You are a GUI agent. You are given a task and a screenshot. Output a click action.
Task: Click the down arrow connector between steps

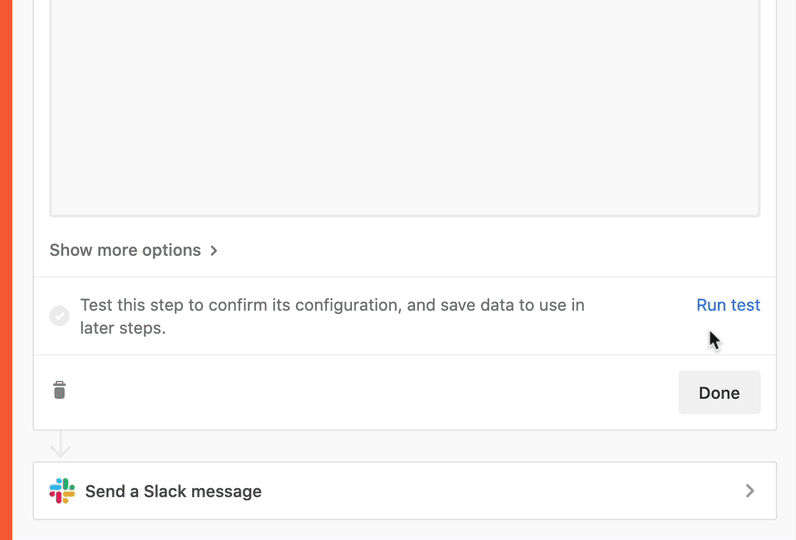click(x=60, y=444)
